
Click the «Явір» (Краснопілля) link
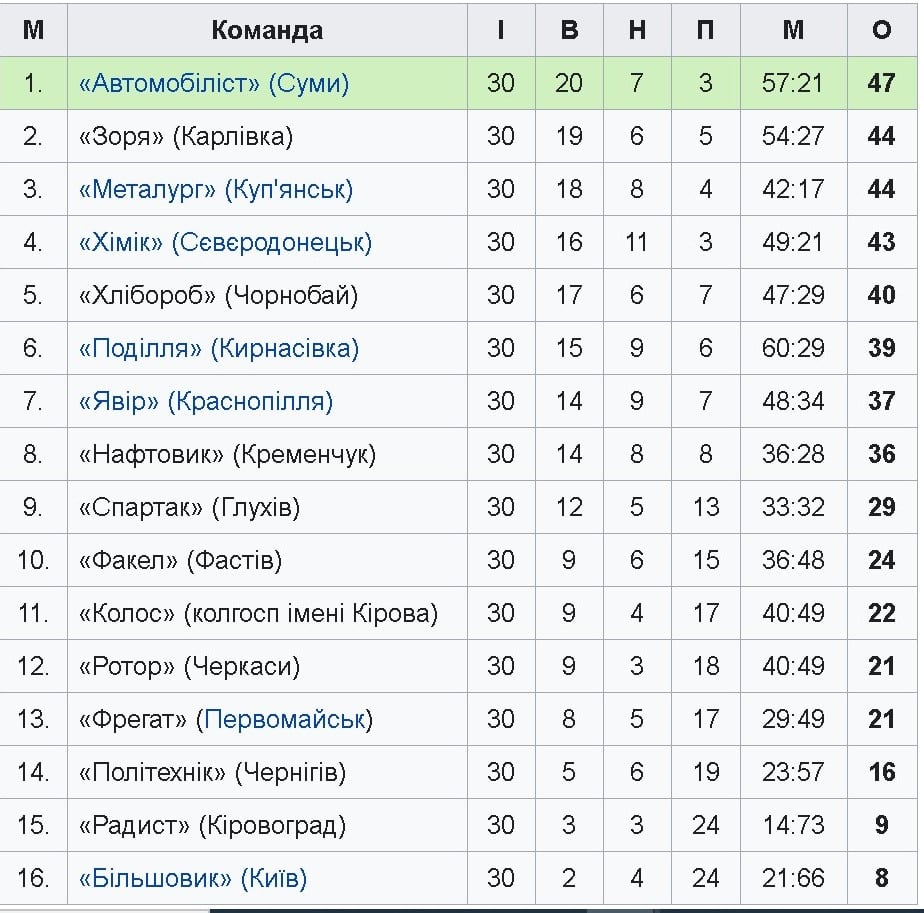[x=206, y=401]
